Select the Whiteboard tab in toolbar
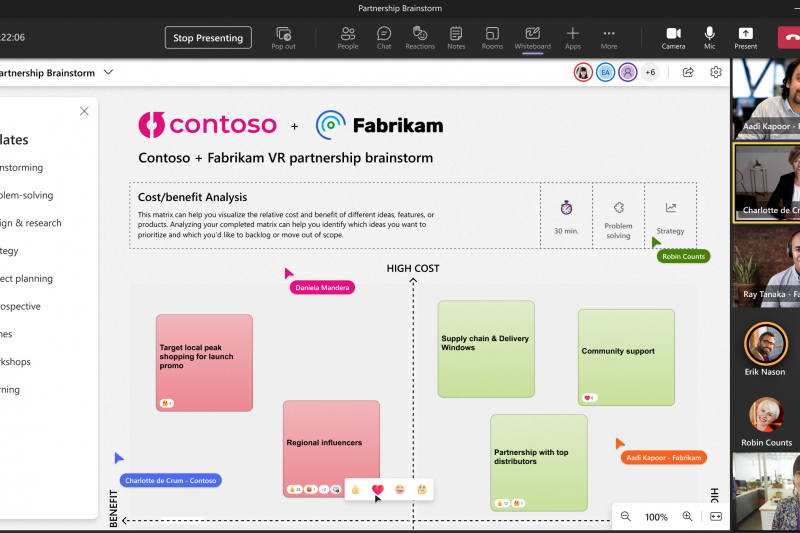800x533 pixels. (533, 38)
